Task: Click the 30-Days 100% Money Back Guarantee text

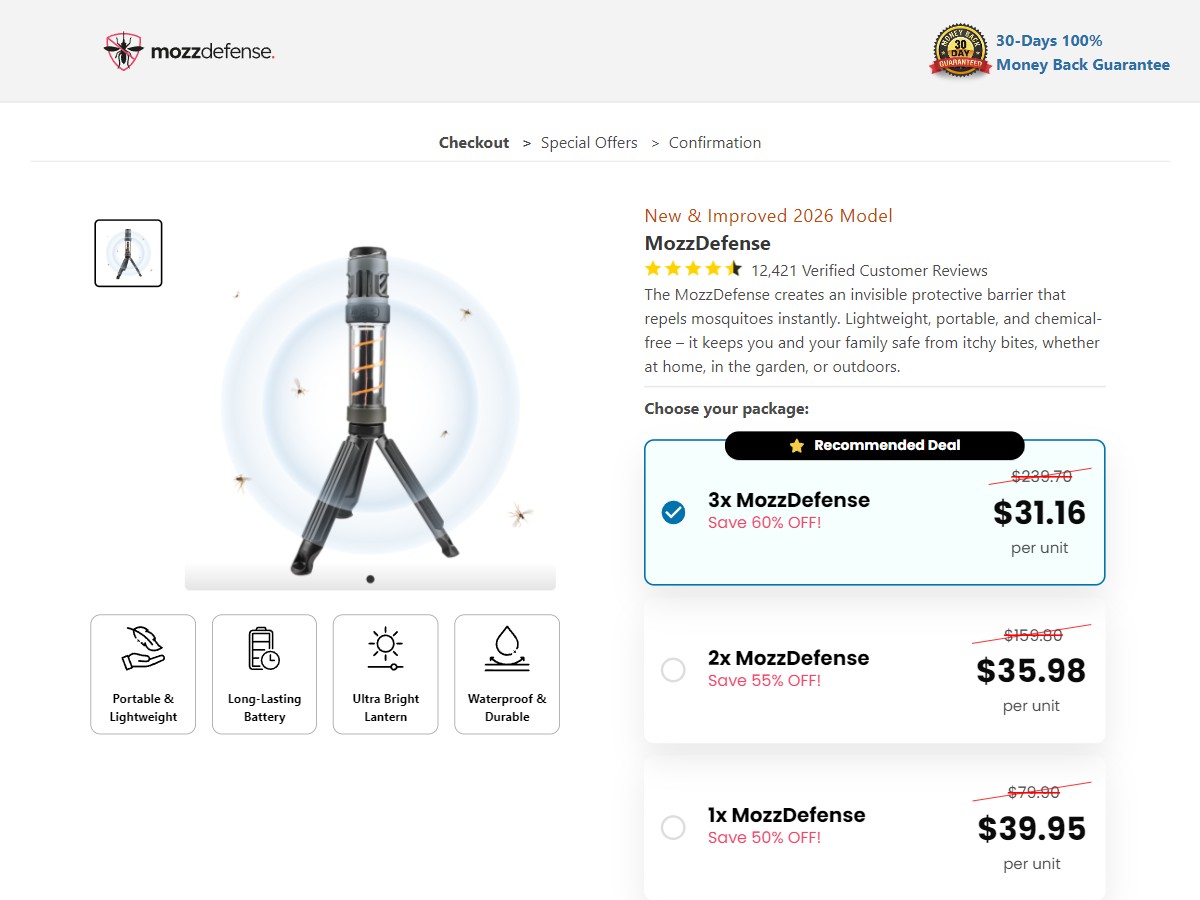Action: (1082, 53)
